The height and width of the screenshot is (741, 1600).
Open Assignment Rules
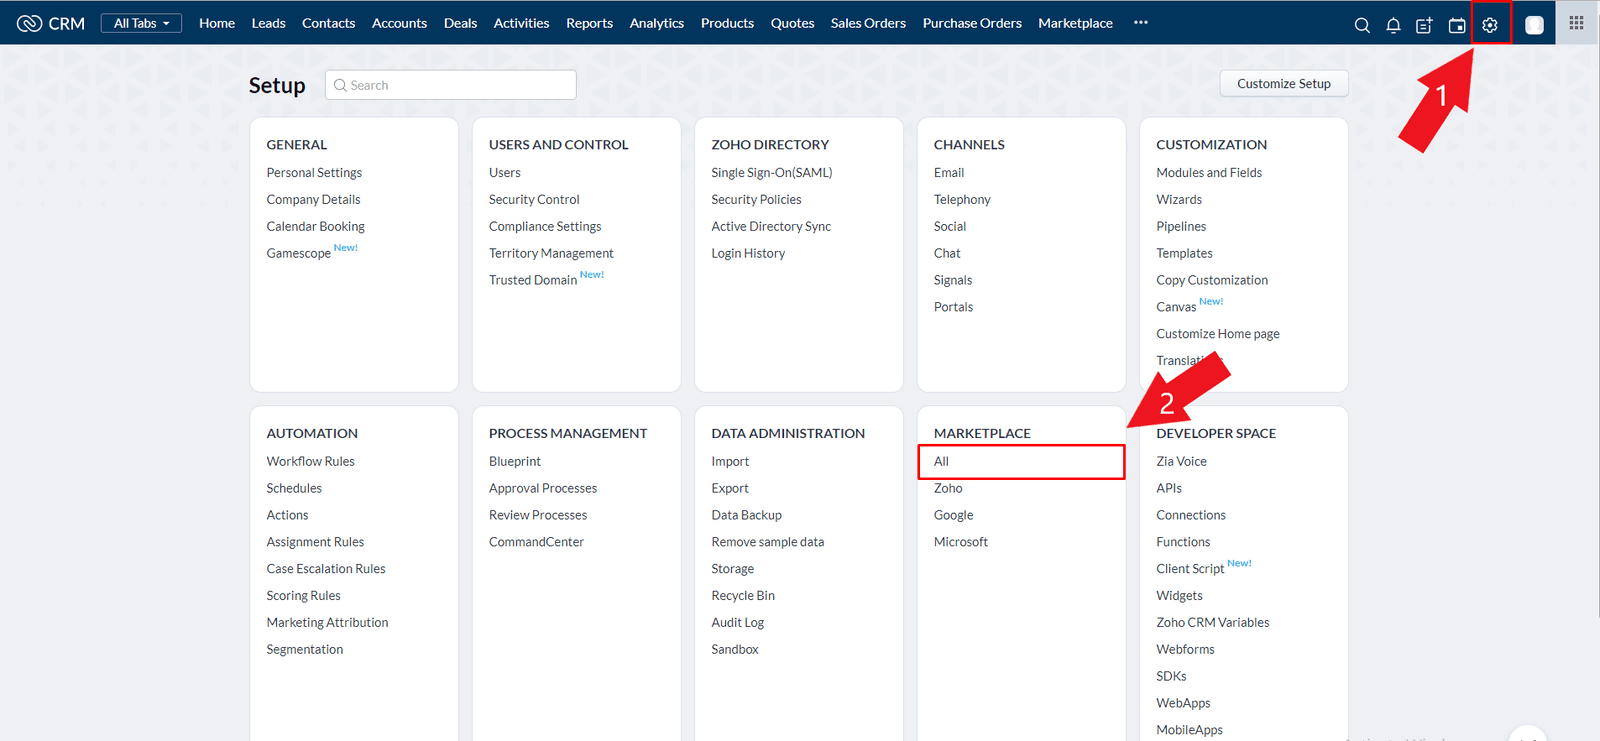click(x=315, y=543)
